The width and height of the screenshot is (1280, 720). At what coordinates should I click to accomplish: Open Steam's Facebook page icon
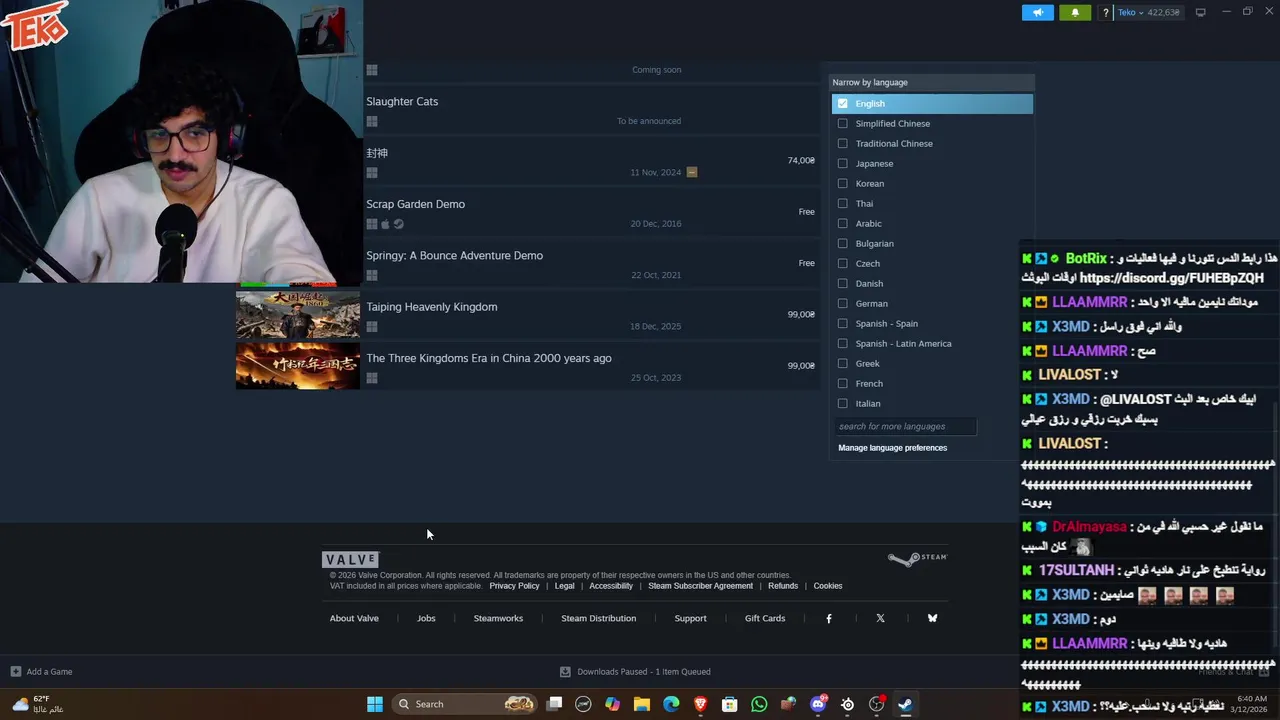pos(828,618)
